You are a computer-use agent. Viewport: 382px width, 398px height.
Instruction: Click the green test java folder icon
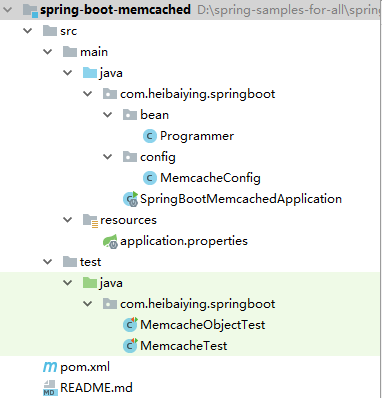click(90, 283)
